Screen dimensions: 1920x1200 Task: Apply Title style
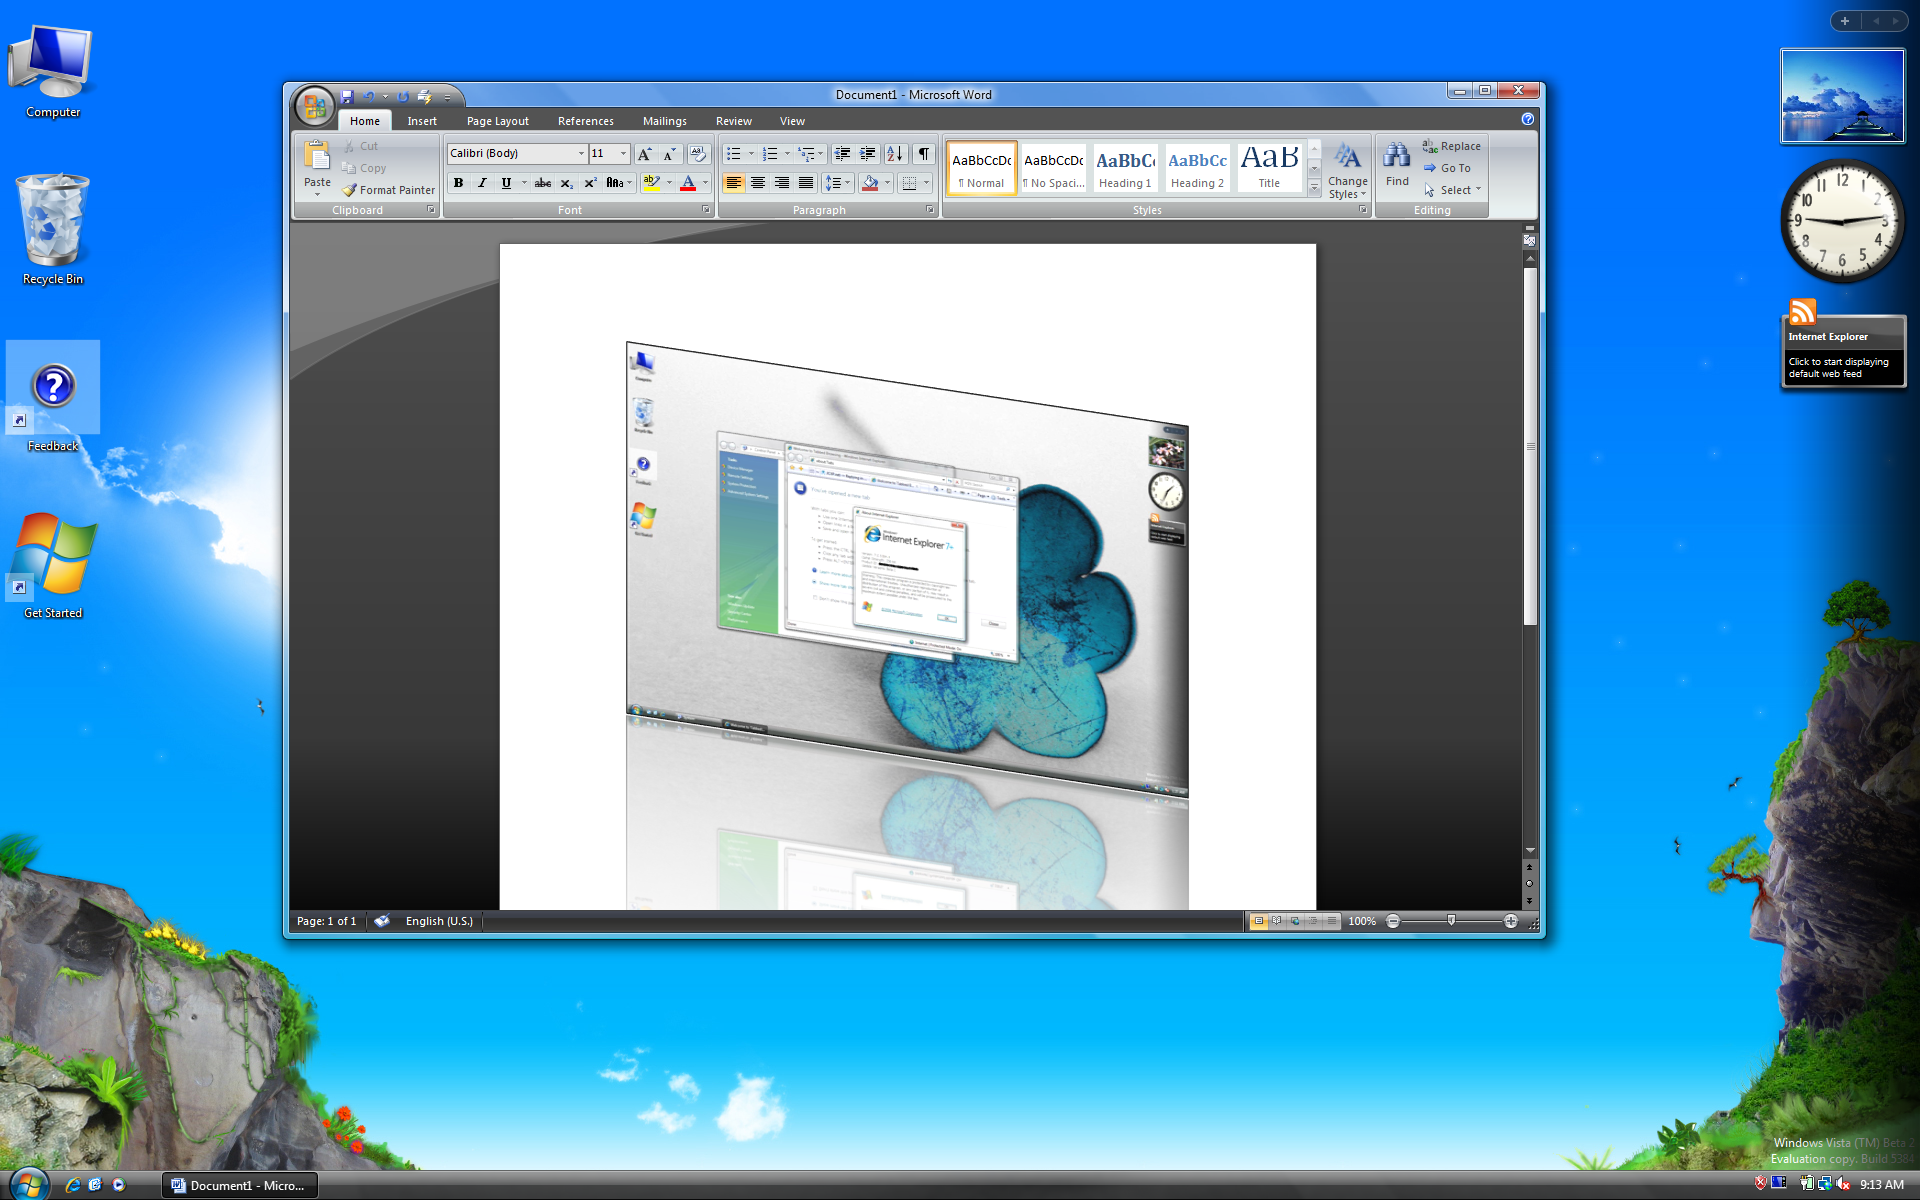pos(1269,168)
